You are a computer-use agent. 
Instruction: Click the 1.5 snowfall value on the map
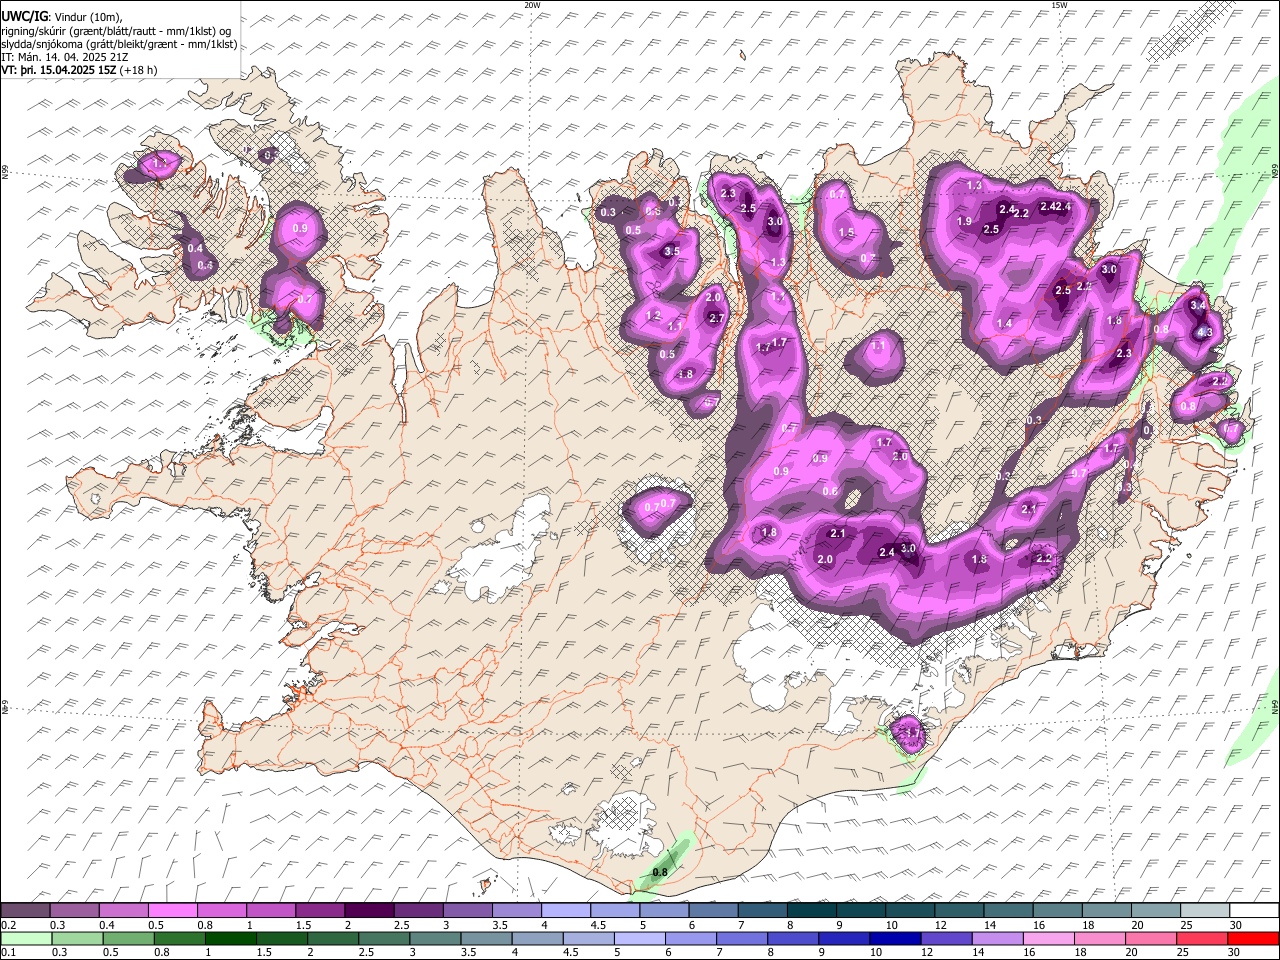coord(846,232)
